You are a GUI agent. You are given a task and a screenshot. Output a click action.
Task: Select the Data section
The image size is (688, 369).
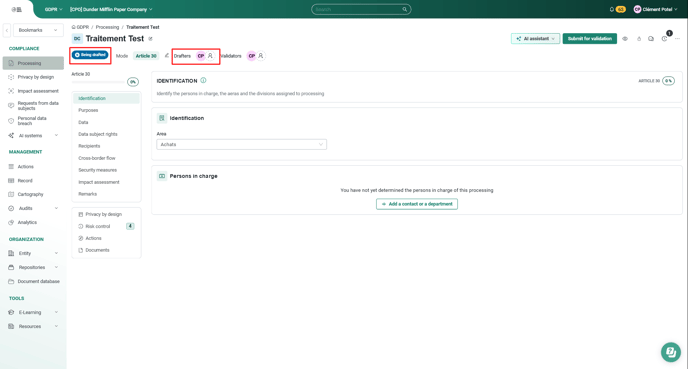[x=83, y=122]
